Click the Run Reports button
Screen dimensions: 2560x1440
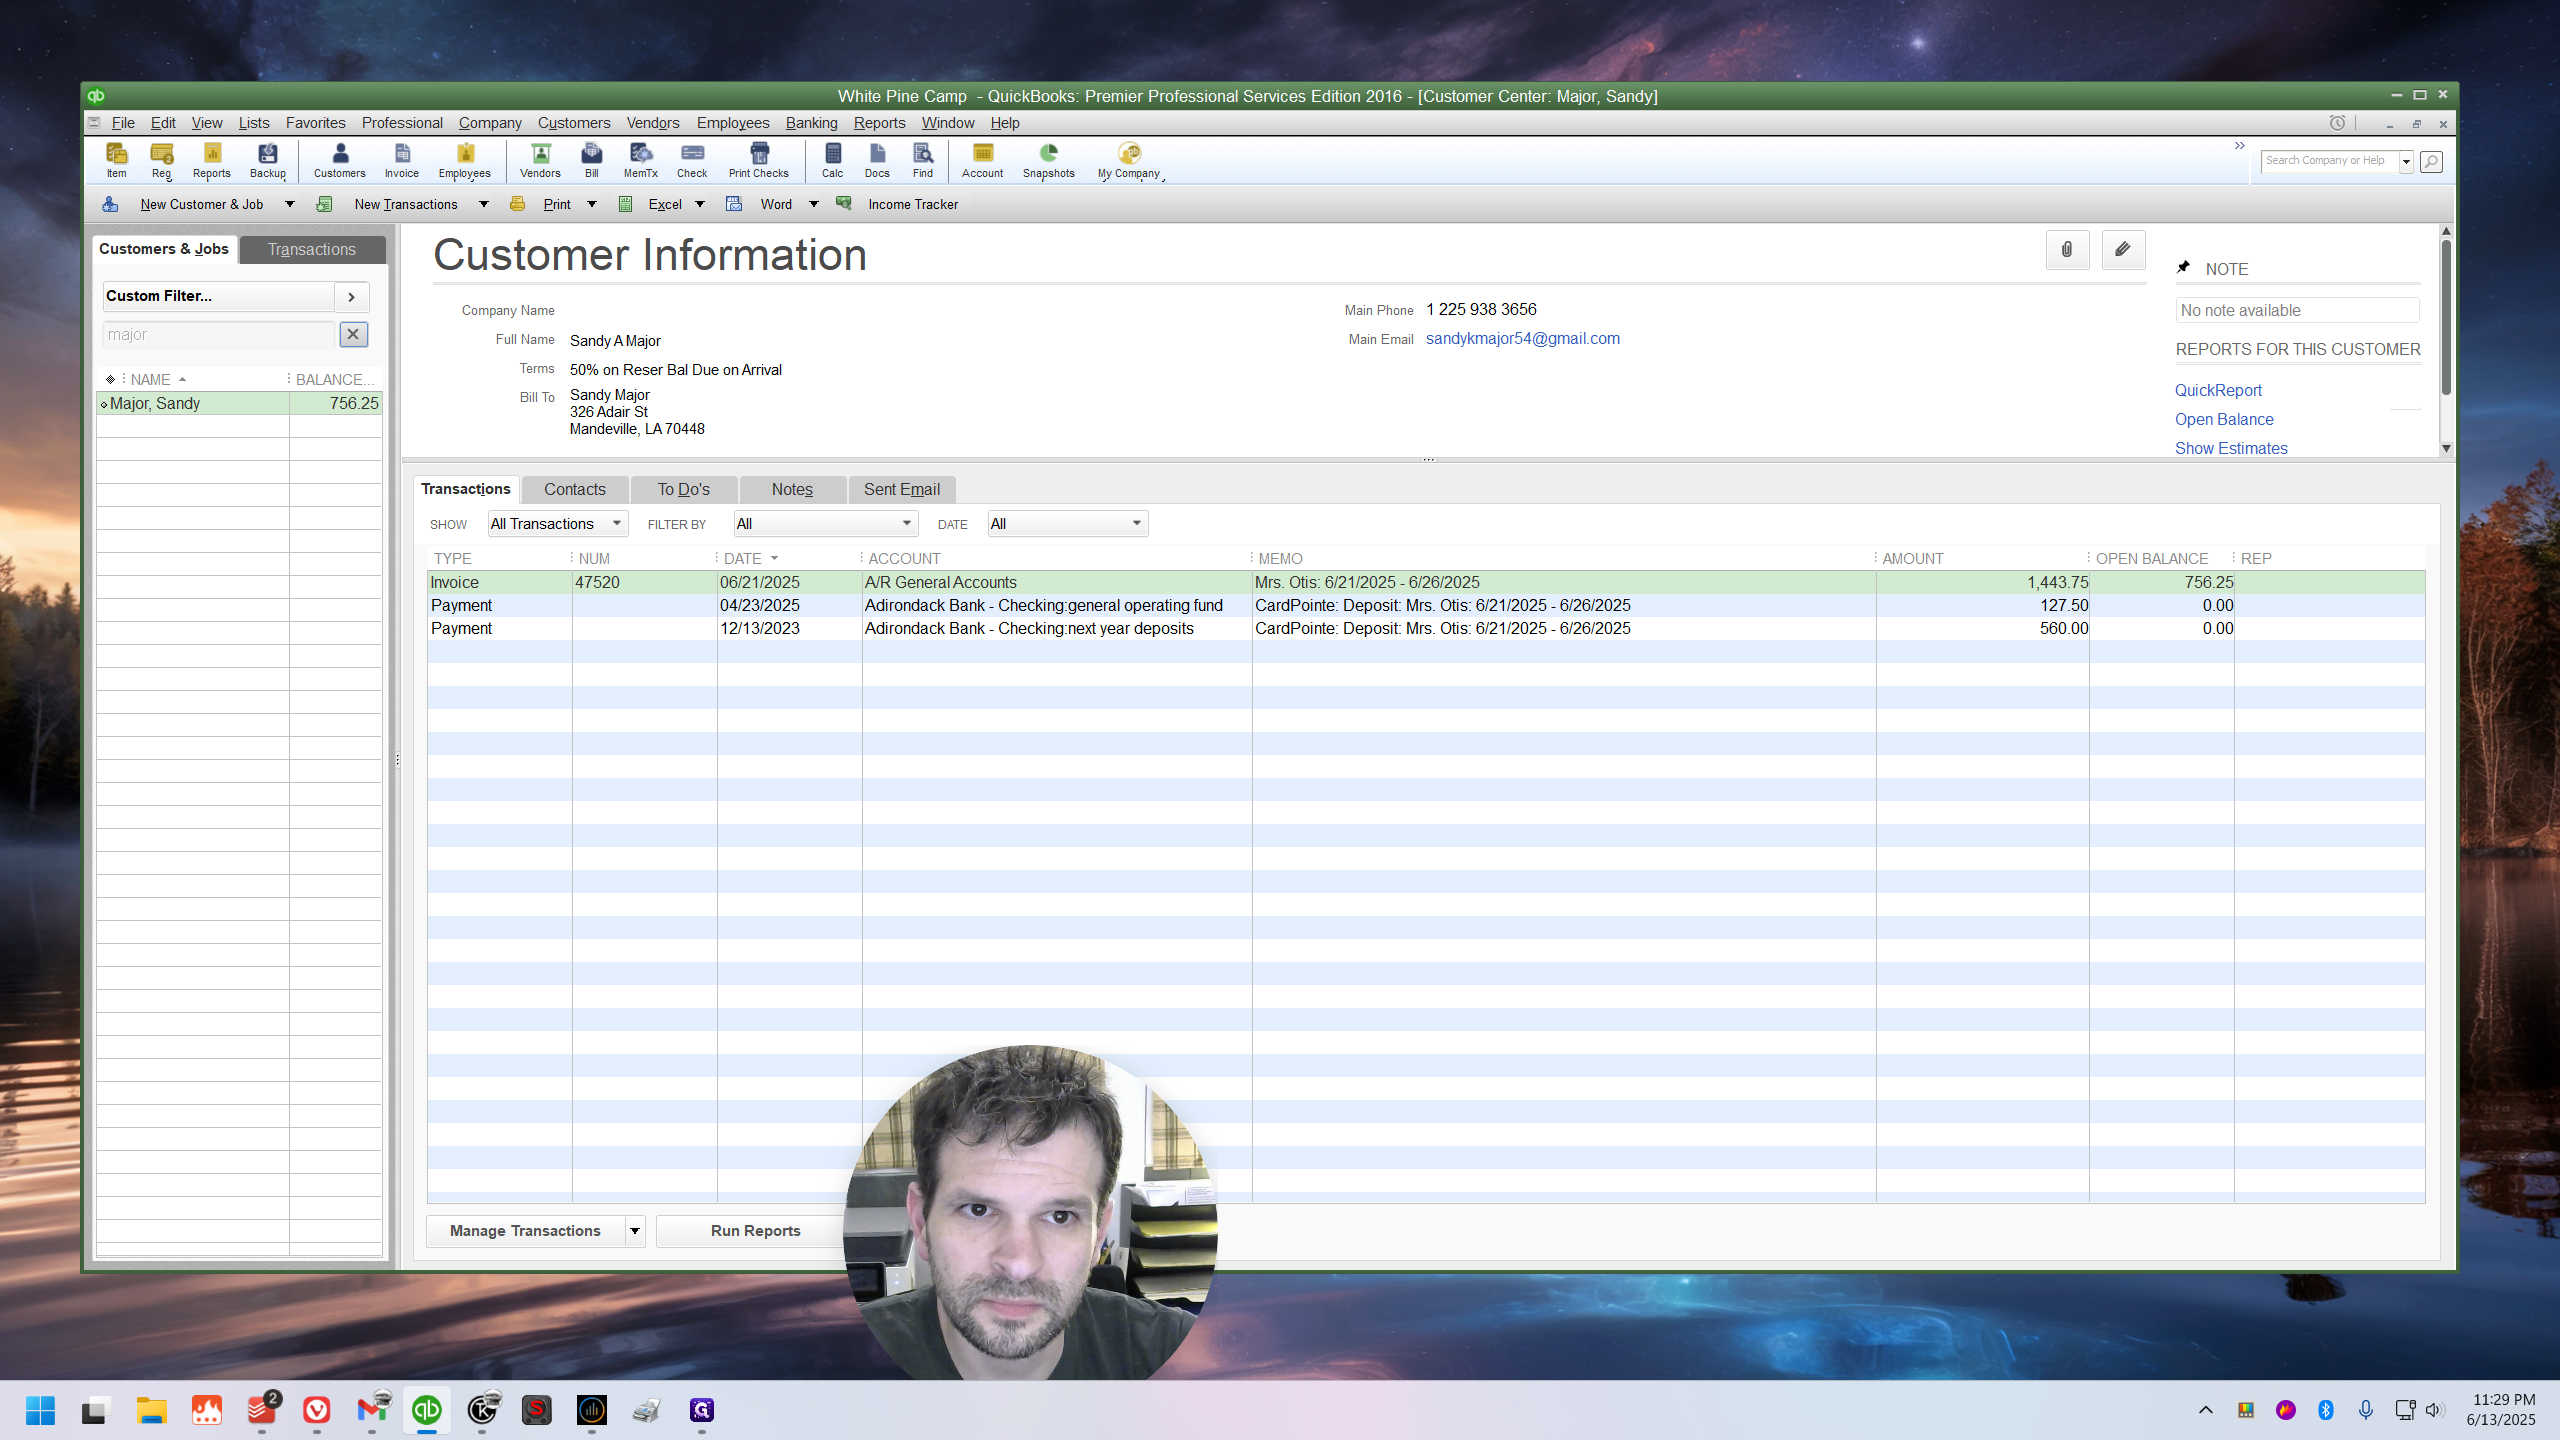[x=755, y=1231]
